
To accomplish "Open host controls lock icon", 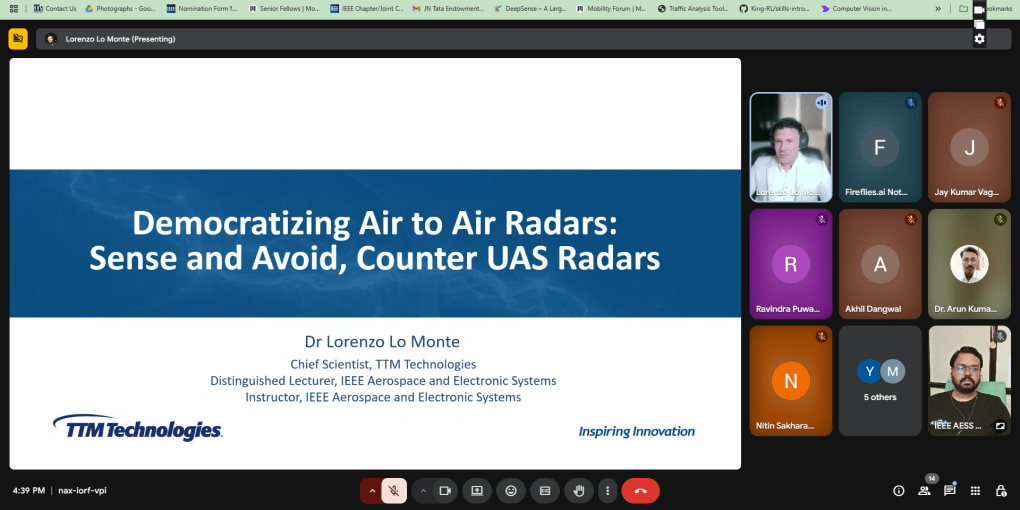I will click(1001, 490).
